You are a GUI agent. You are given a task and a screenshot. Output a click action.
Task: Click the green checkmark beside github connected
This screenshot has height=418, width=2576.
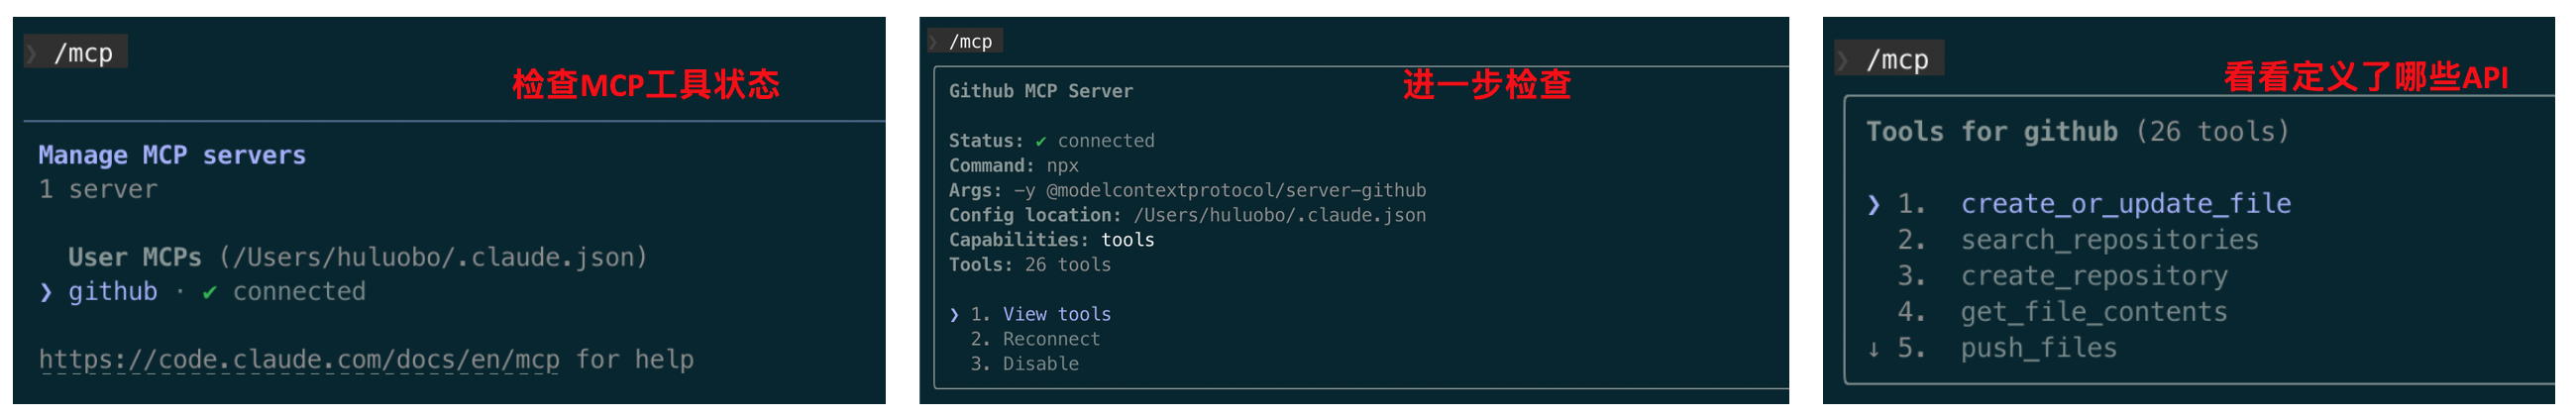pos(209,292)
